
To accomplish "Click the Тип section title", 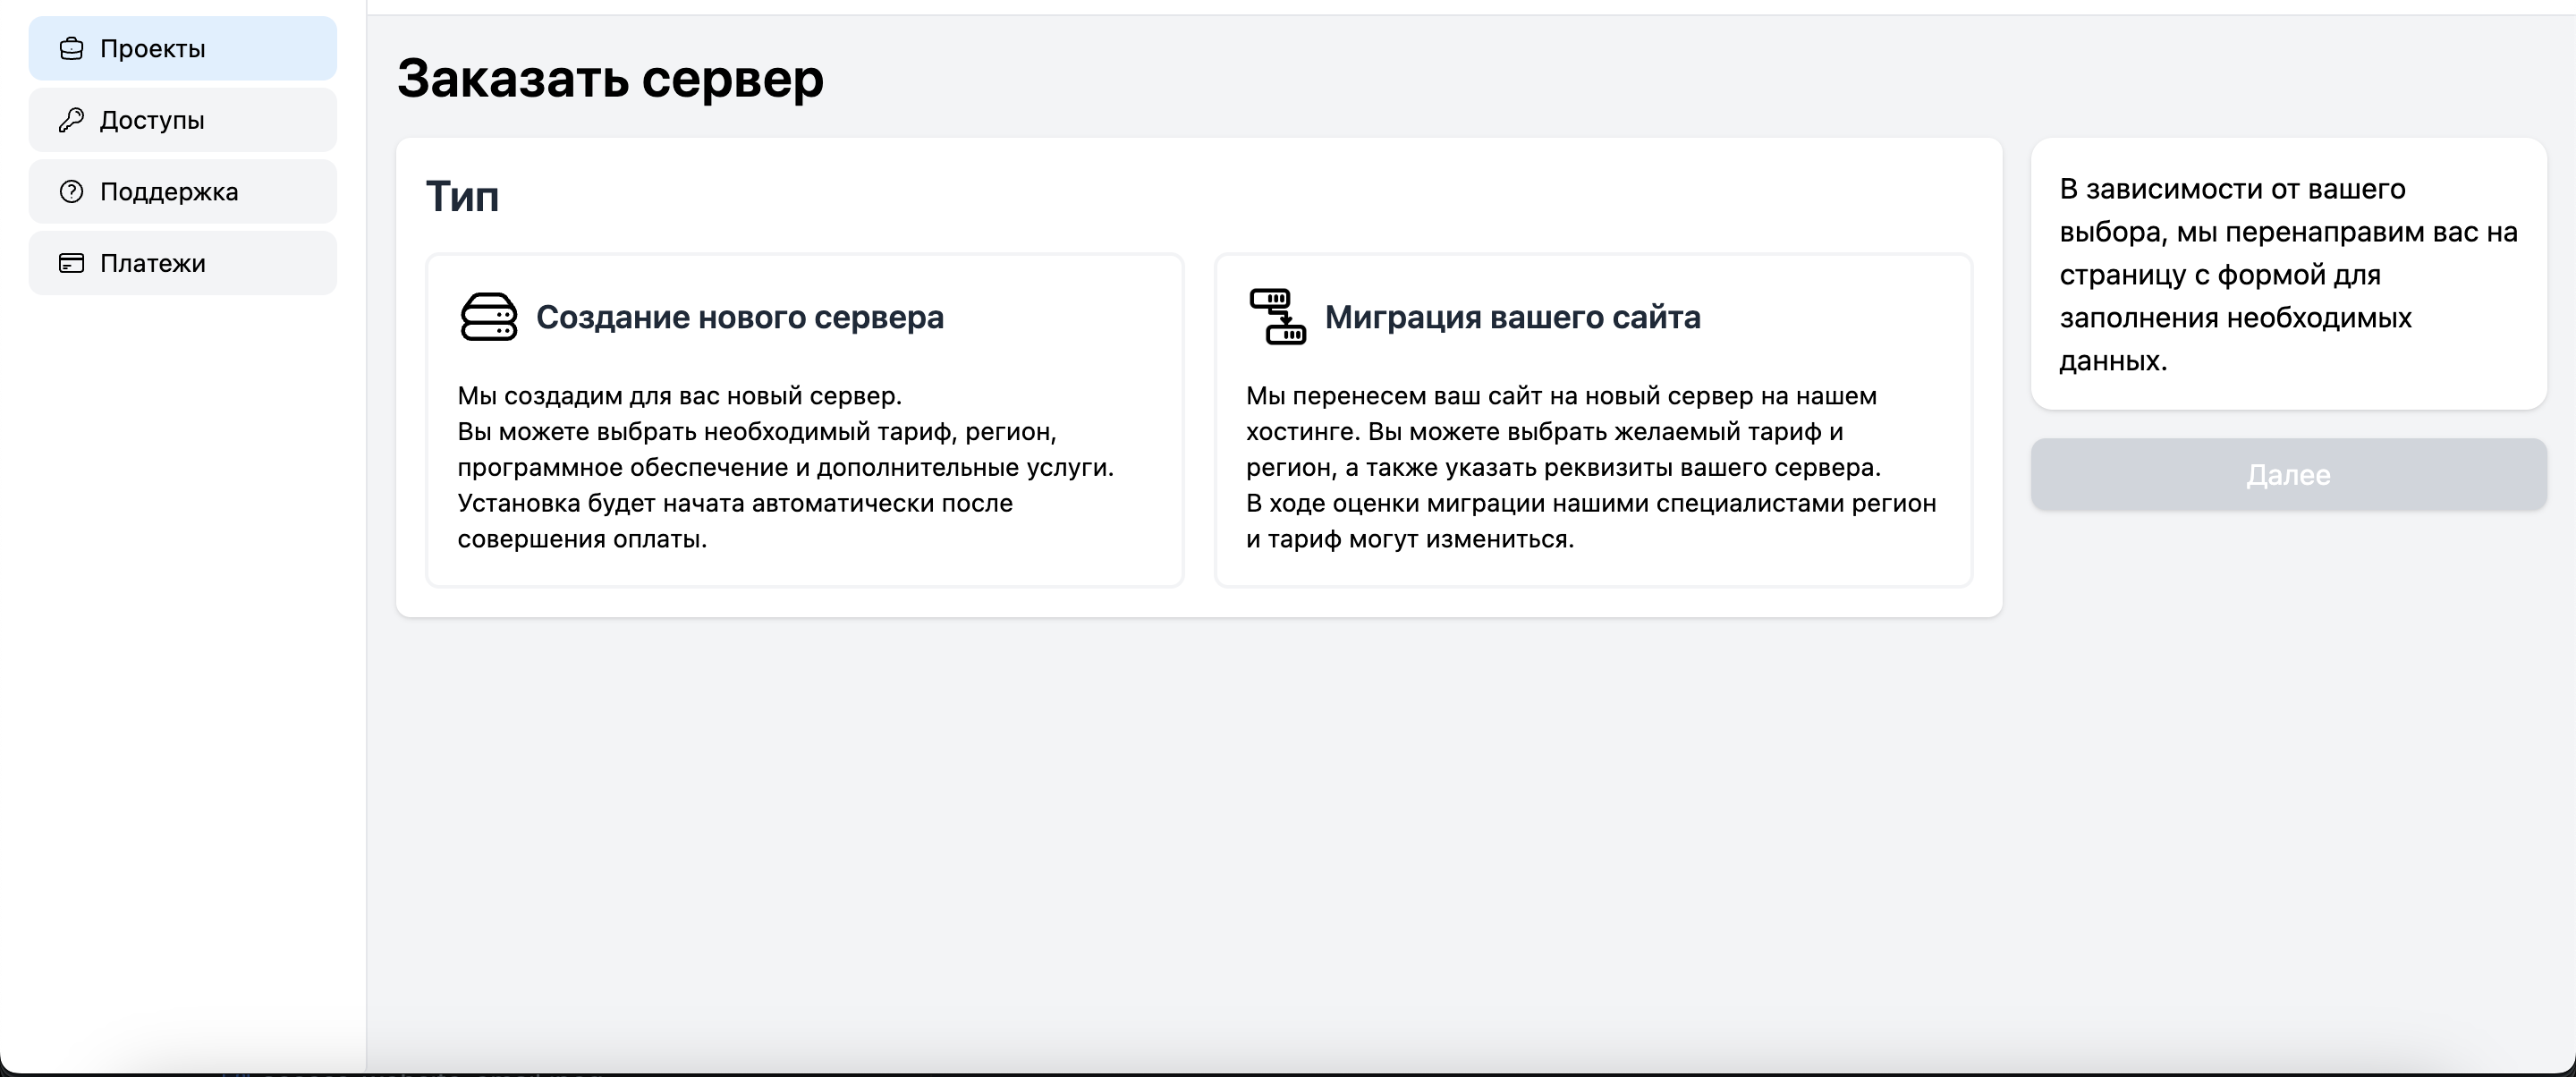I will 462,196.
